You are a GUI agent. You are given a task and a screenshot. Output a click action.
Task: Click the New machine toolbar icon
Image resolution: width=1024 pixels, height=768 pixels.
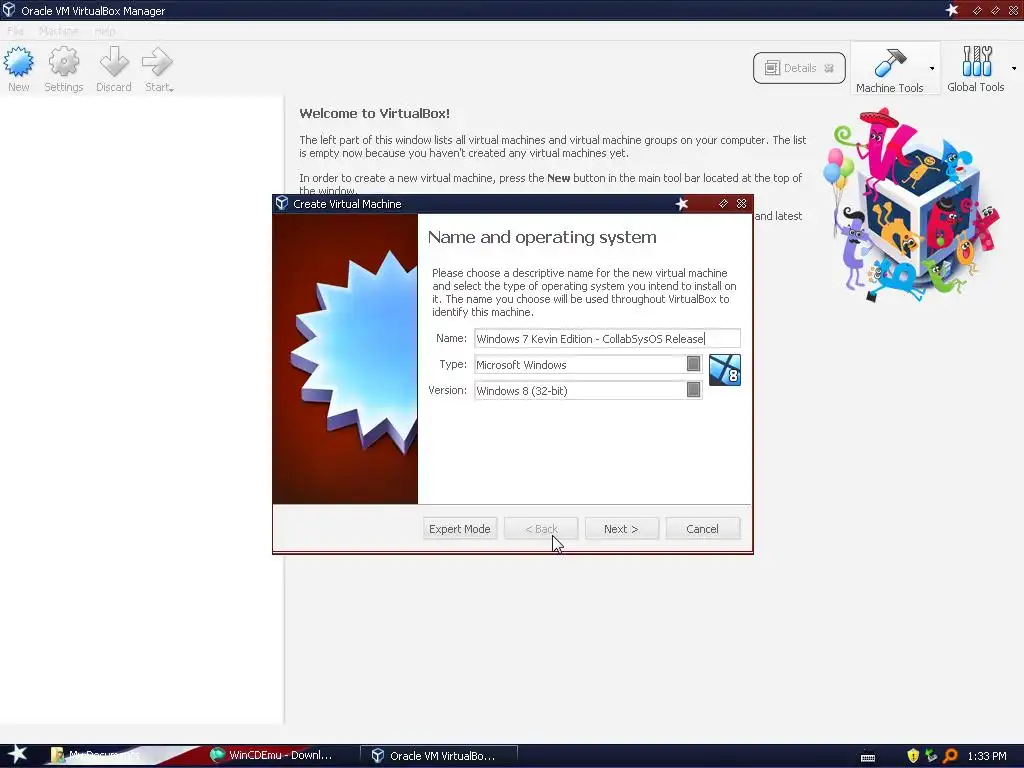click(x=18, y=62)
